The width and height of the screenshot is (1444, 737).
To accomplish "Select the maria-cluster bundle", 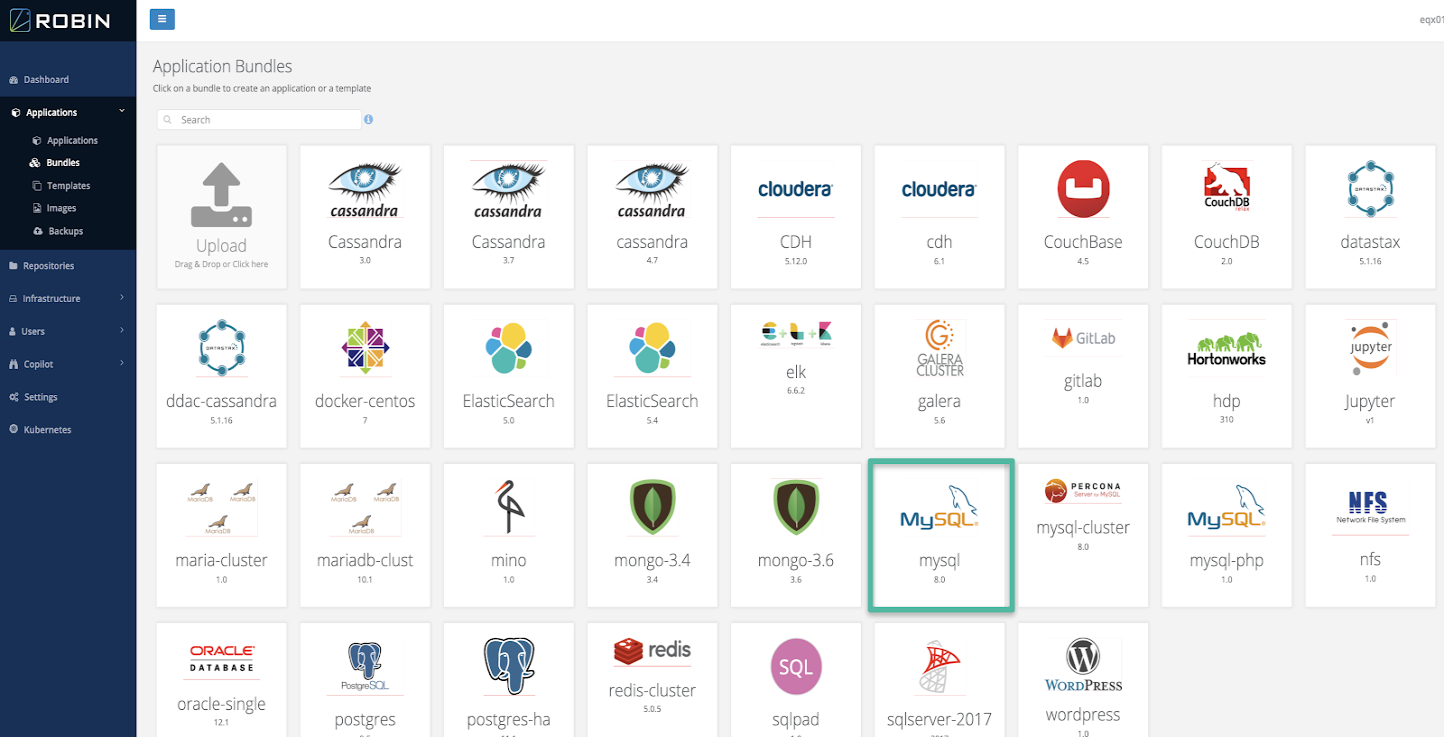I will point(222,535).
